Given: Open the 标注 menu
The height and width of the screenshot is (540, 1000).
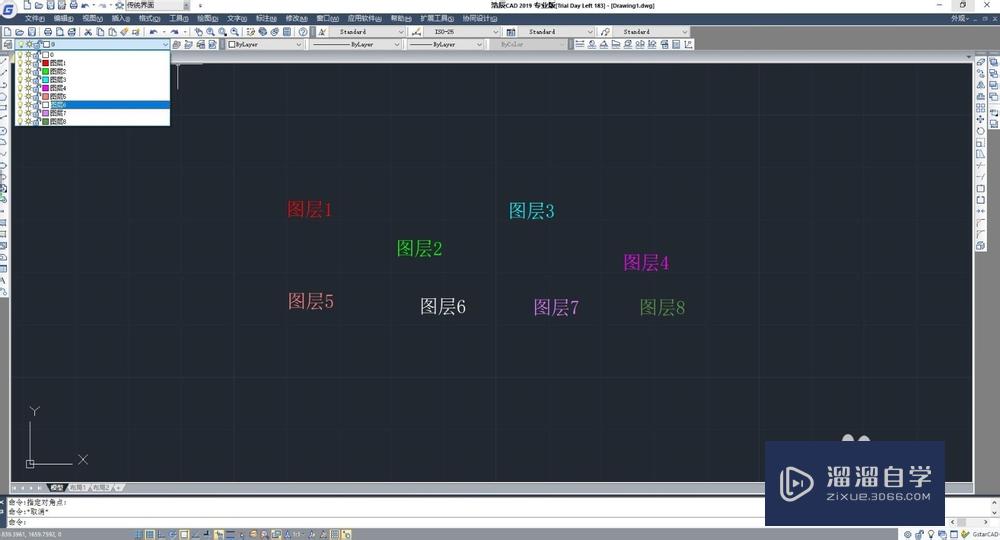Looking at the screenshot, I should point(266,18).
